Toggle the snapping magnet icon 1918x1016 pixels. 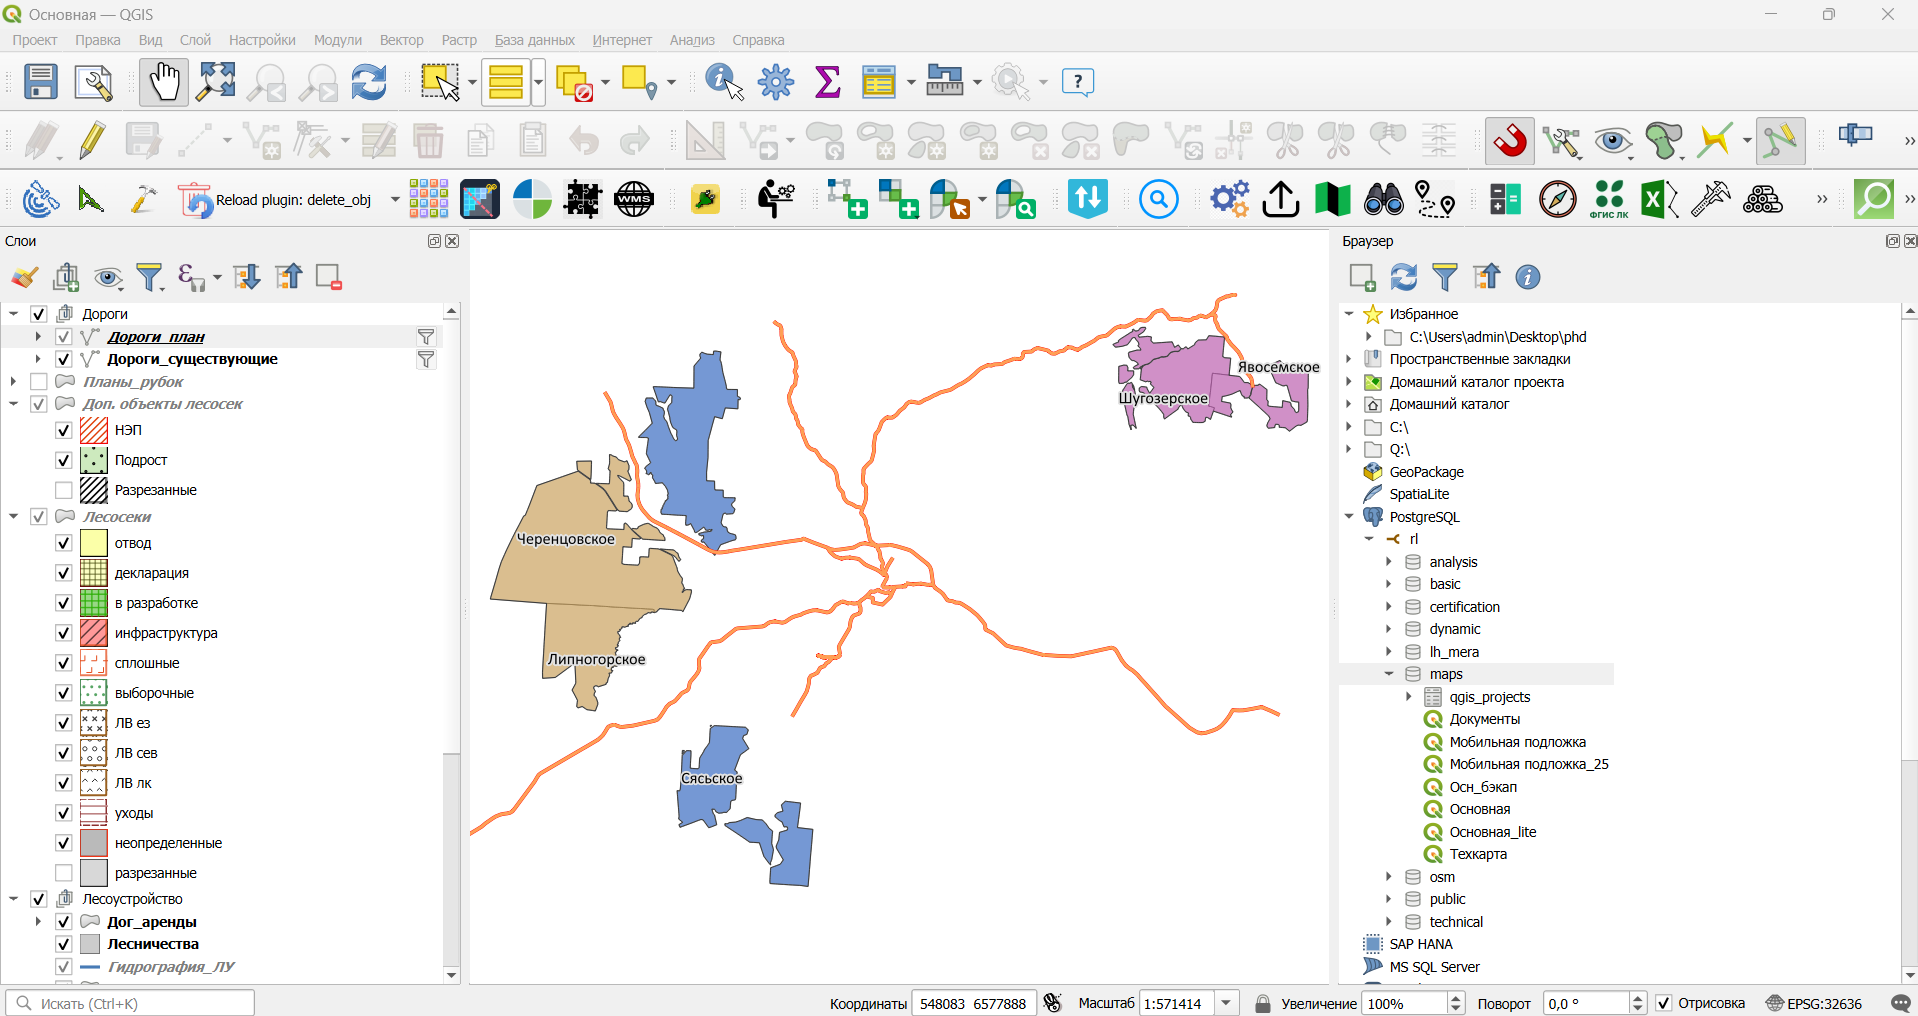click(x=1510, y=141)
